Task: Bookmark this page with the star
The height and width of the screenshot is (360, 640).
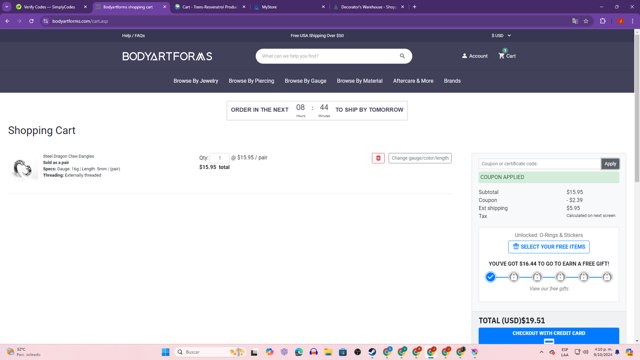Action: tap(586, 21)
